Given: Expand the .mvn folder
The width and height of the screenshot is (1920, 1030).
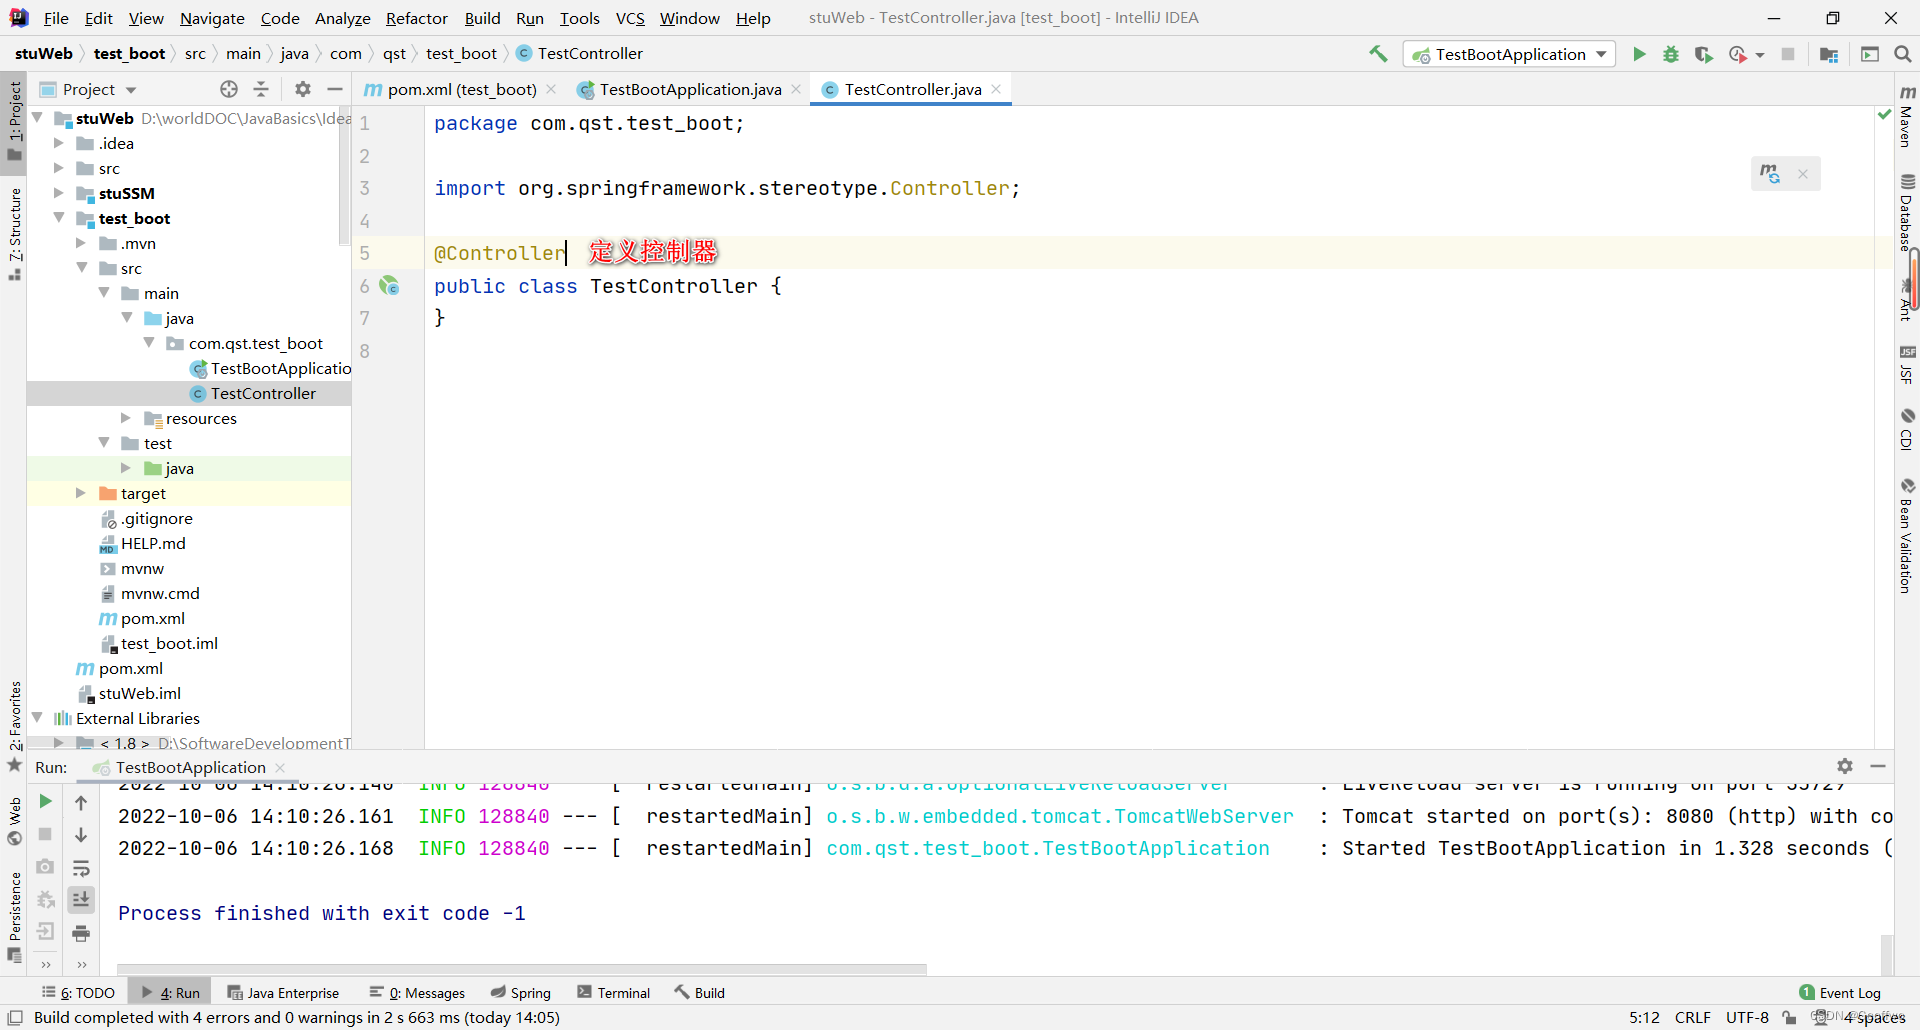Looking at the screenshot, I should 82,243.
